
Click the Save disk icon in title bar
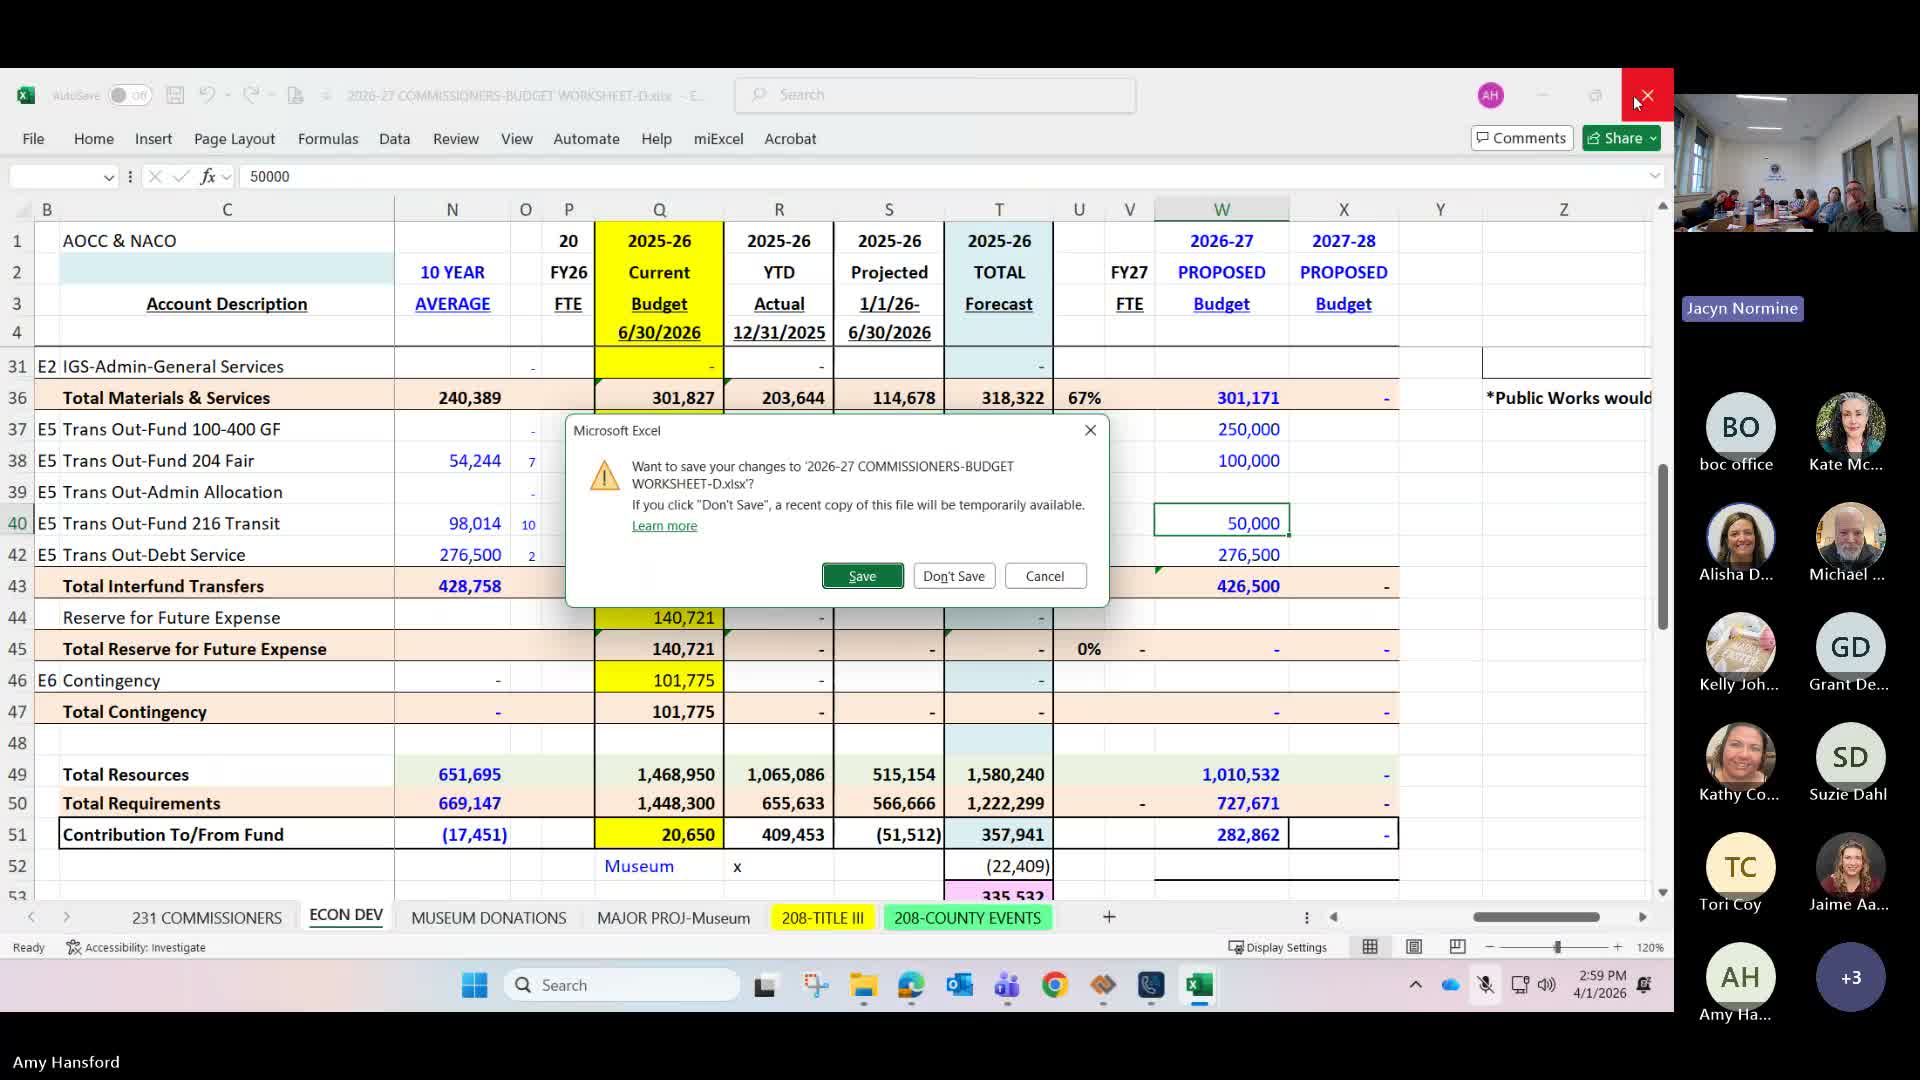pyautogui.click(x=175, y=95)
